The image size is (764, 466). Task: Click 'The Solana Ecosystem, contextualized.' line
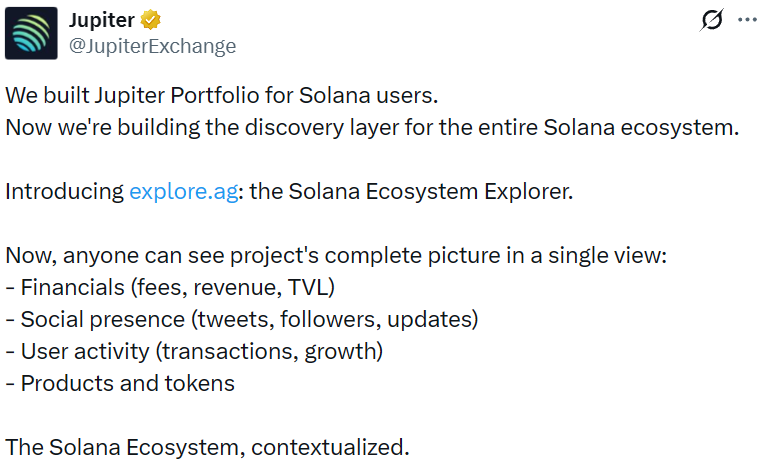click(x=207, y=447)
